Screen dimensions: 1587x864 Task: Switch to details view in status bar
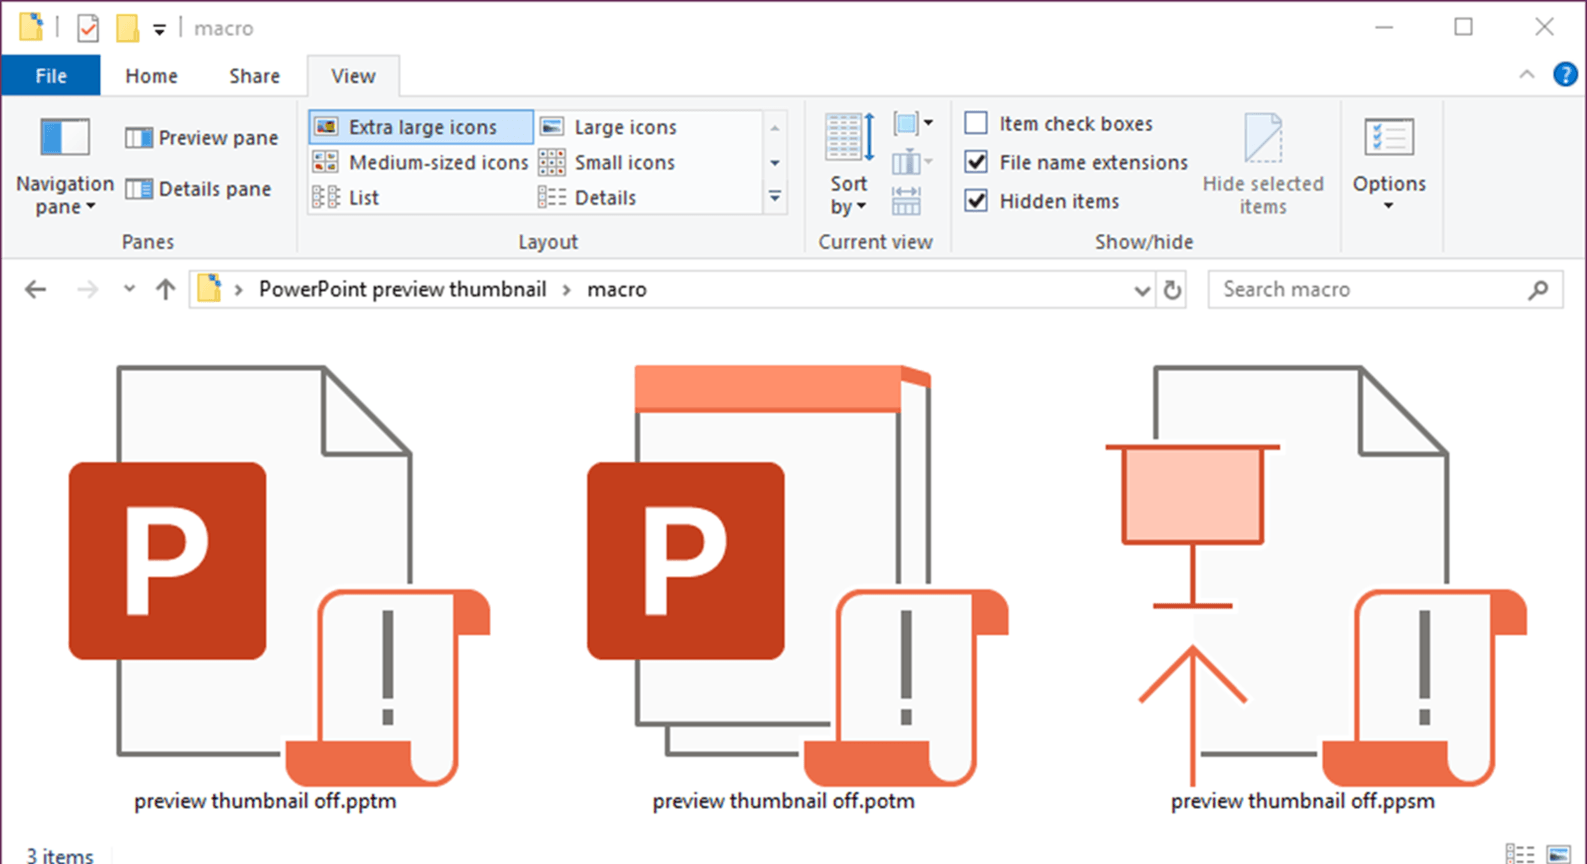[x=1520, y=854]
